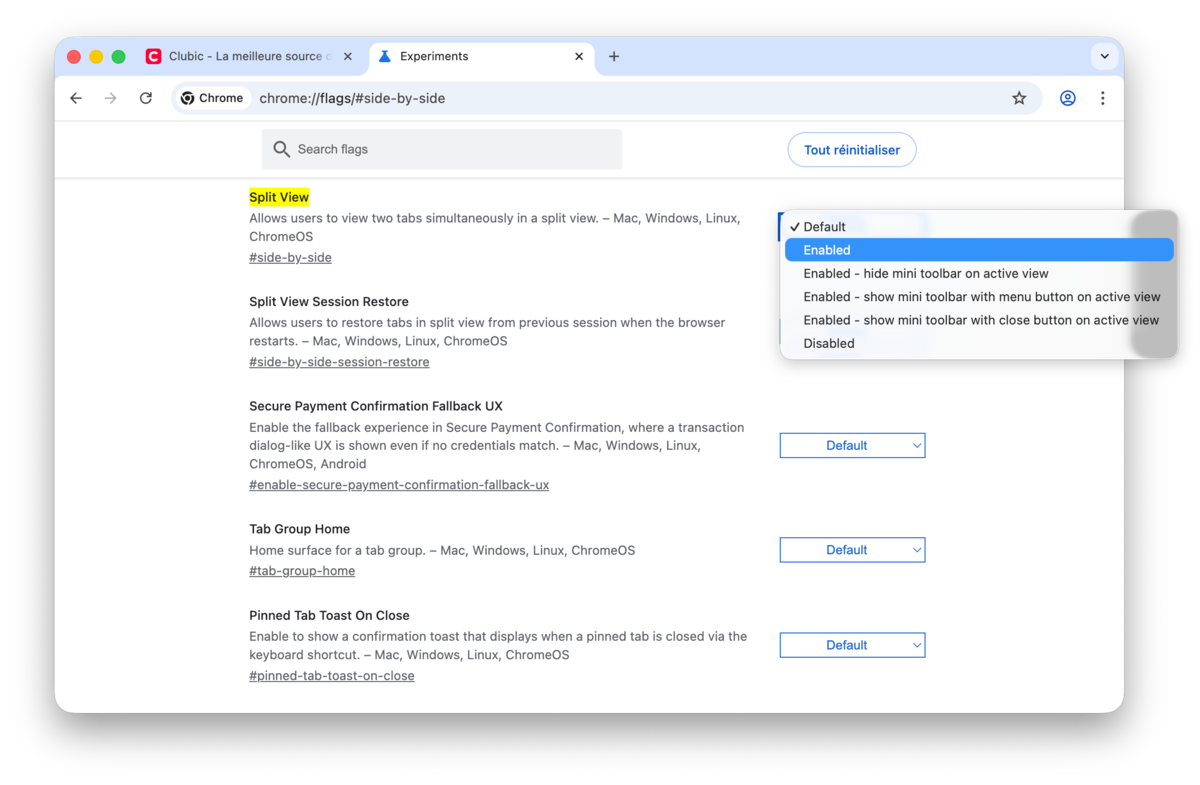Open the #side-by-side flag link
Viewport: 1200px width, 785px height.
click(290, 257)
